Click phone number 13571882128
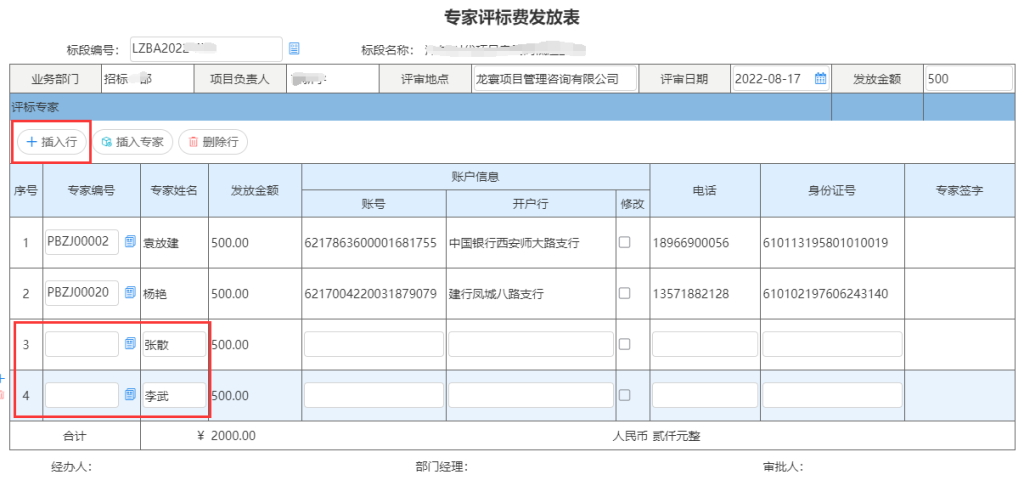1024x486 pixels. coord(691,294)
